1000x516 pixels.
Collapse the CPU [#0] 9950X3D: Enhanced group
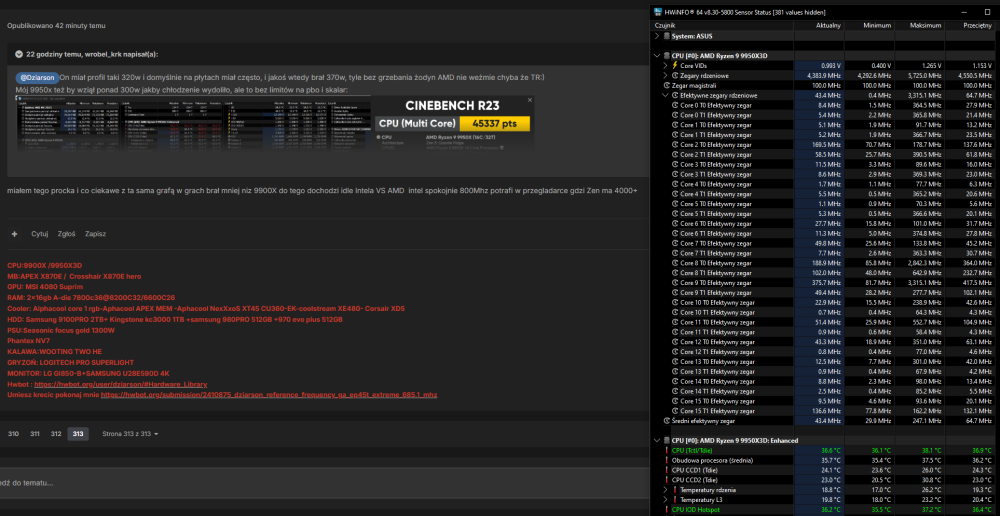point(658,440)
